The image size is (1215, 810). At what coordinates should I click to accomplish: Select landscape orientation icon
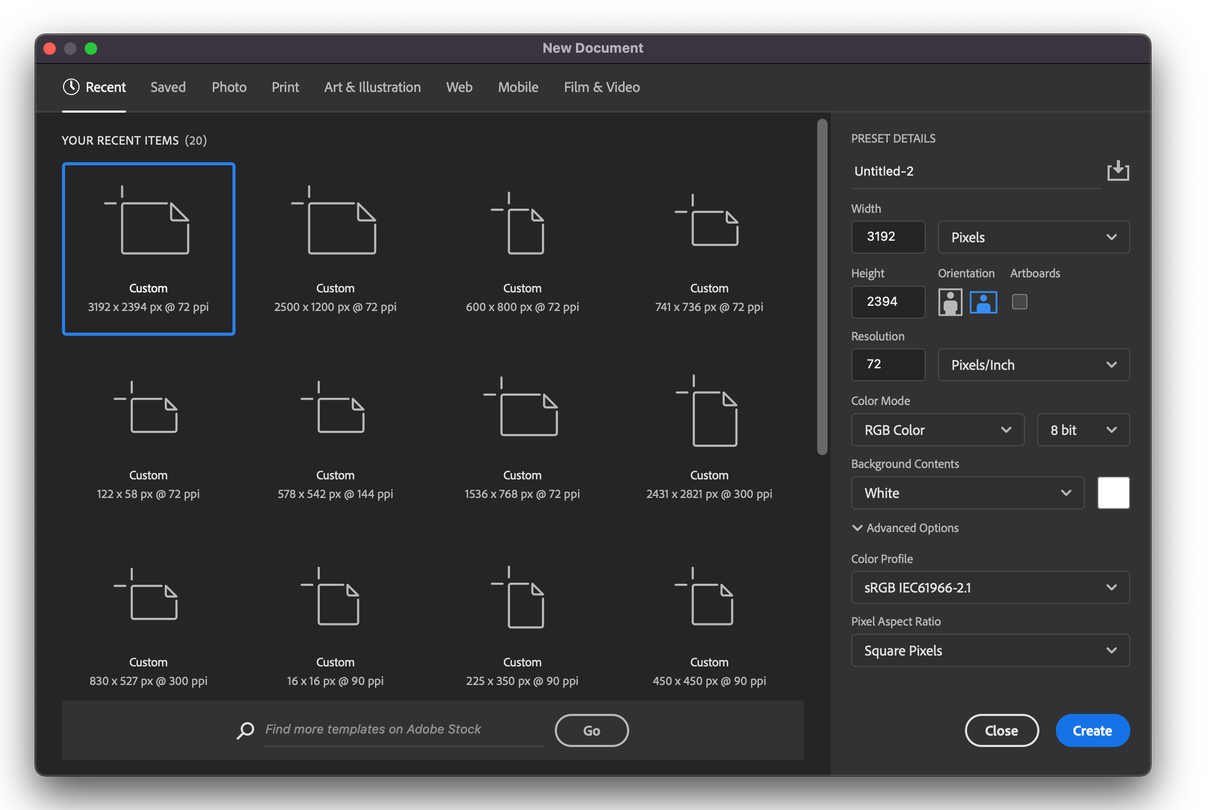pyautogui.click(x=983, y=302)
